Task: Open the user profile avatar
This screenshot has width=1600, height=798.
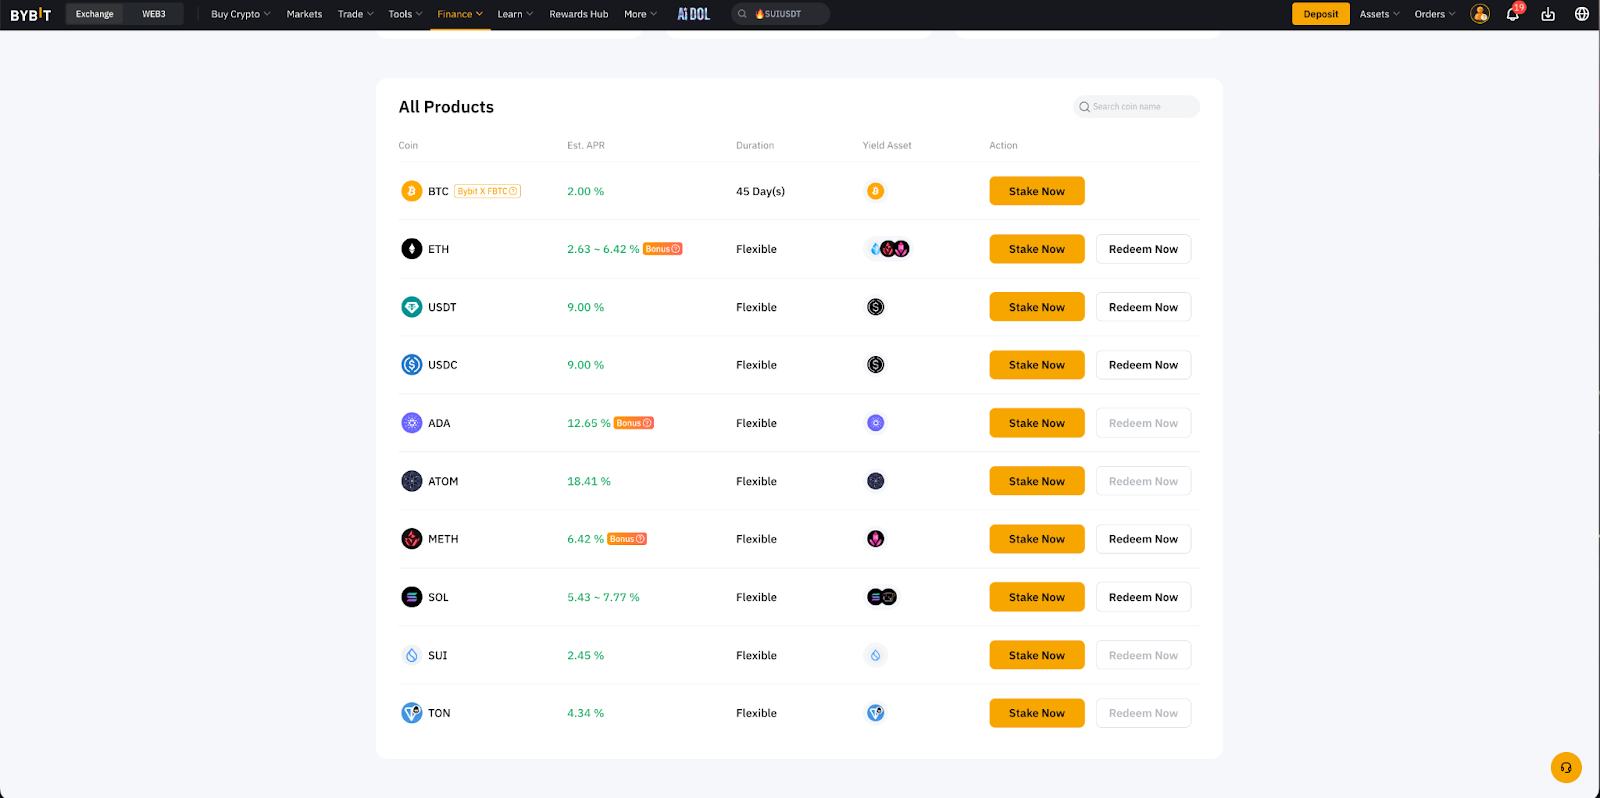Action: coord(1480,14)
